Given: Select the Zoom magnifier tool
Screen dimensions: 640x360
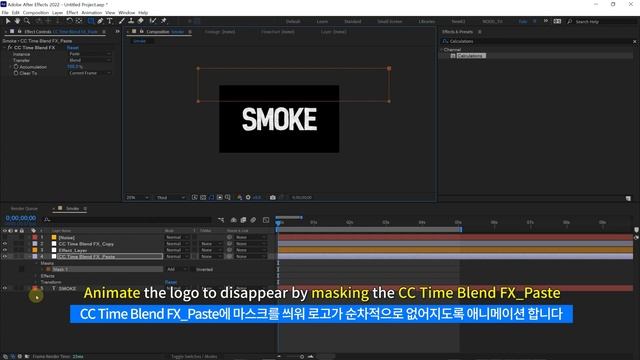Looking at the screenshot, I should pos(27,21).
